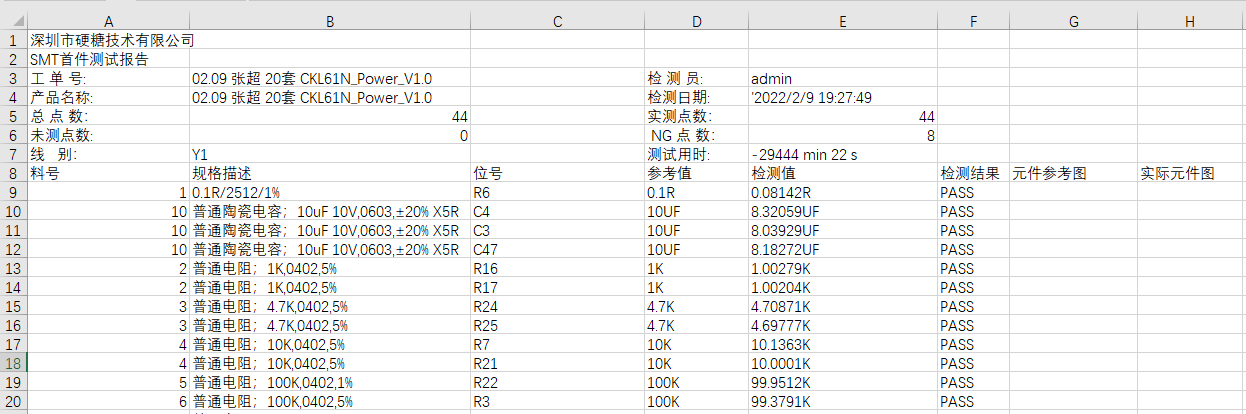Click the 工 单 号 label cell
Viewport: 1246px width, 414px height.
(x=108, y=79)
